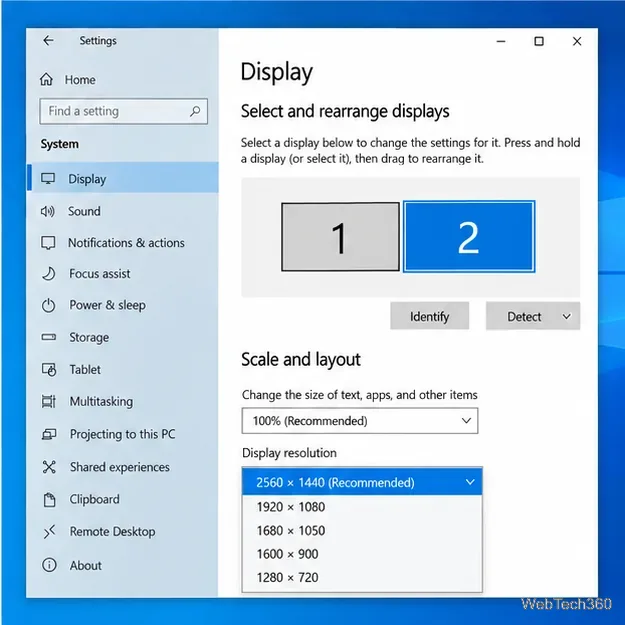Maximize the Settings window
625x625 pixels.
click(539, 41)
